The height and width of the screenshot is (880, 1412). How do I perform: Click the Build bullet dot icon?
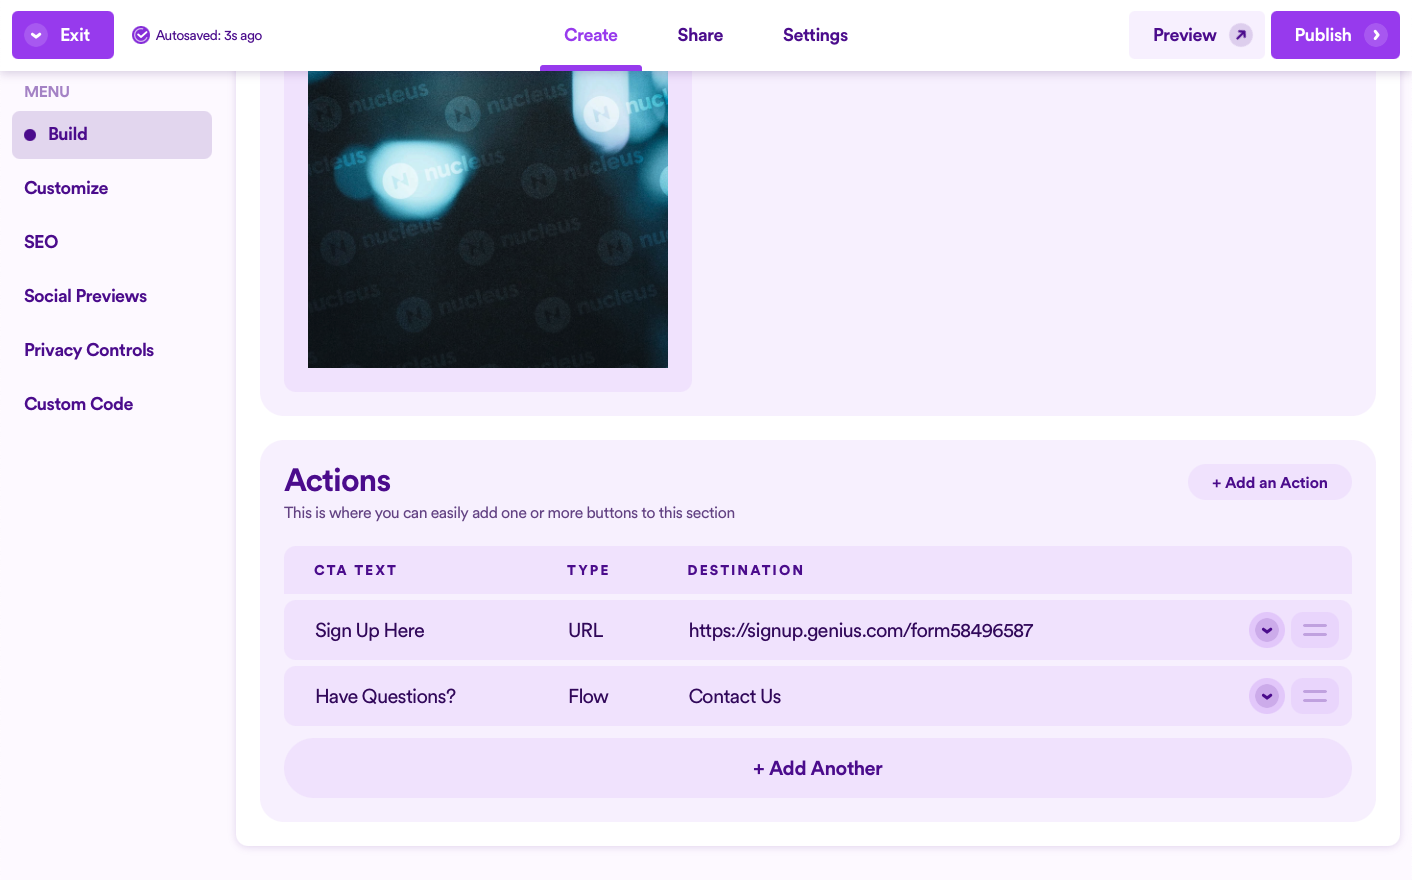tap(30, 135)
